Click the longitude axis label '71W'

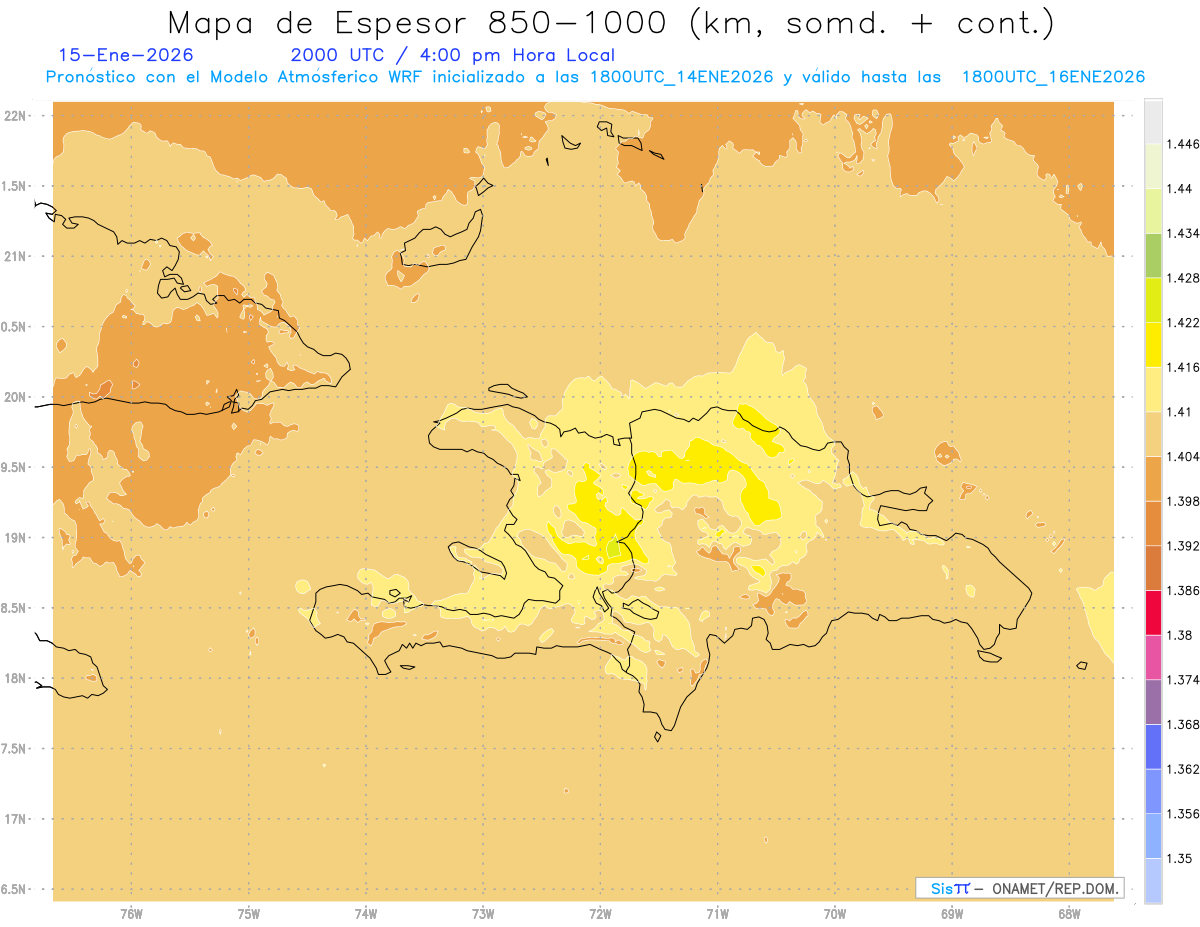(717, 913)
